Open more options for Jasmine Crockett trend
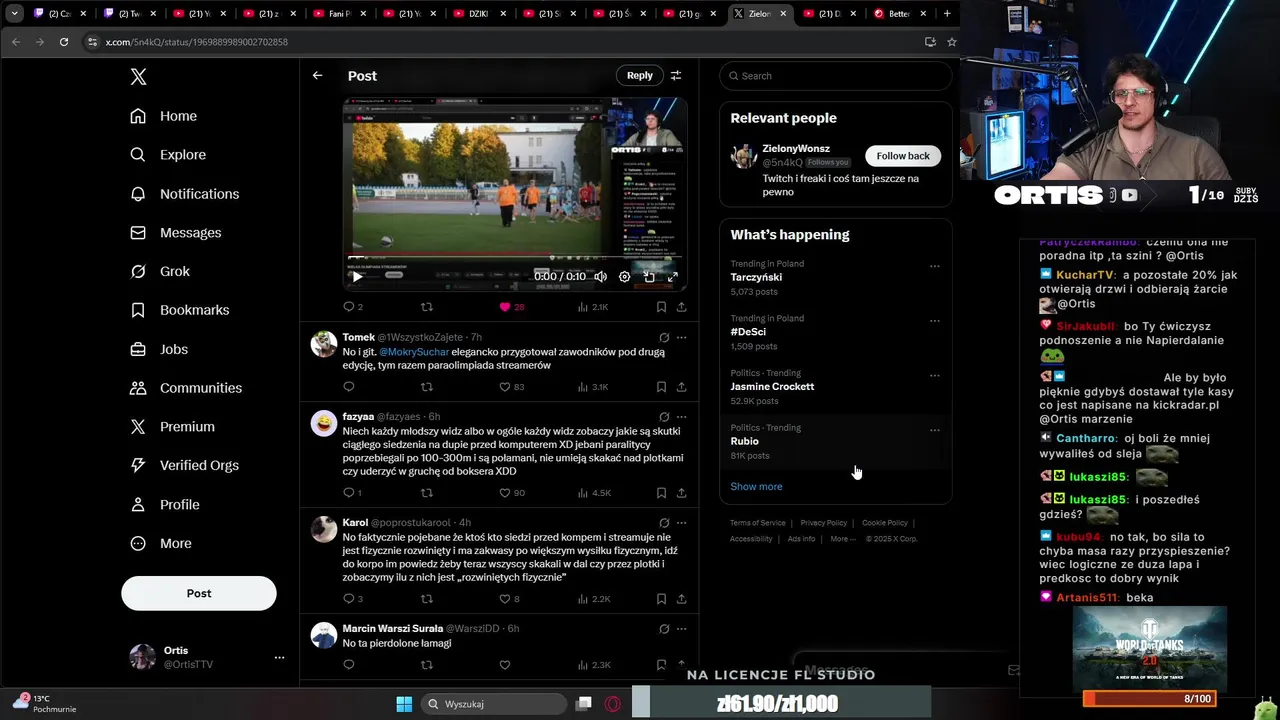The height and width of the screenshot is (720, 1280). click(x=935, y=376)
